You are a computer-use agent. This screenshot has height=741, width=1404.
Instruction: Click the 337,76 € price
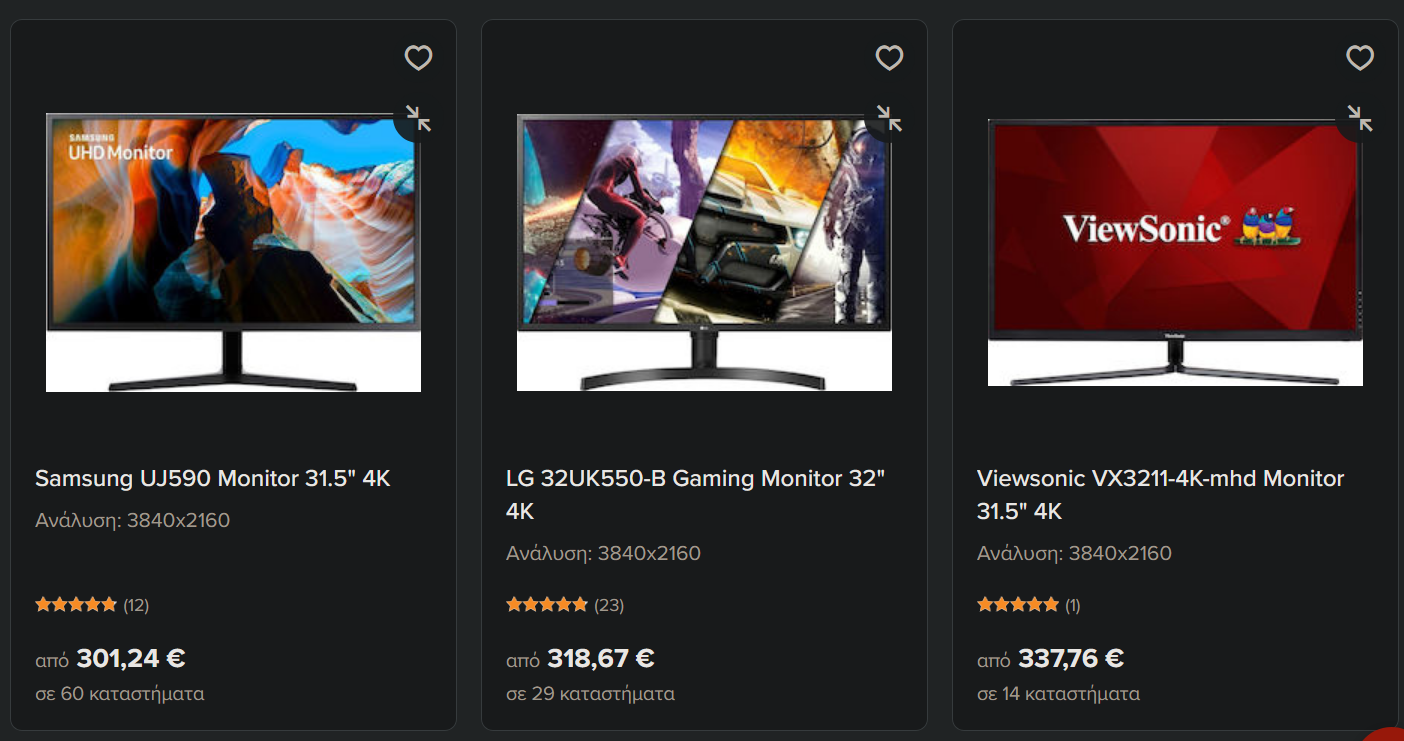(x=1071, y=658)
